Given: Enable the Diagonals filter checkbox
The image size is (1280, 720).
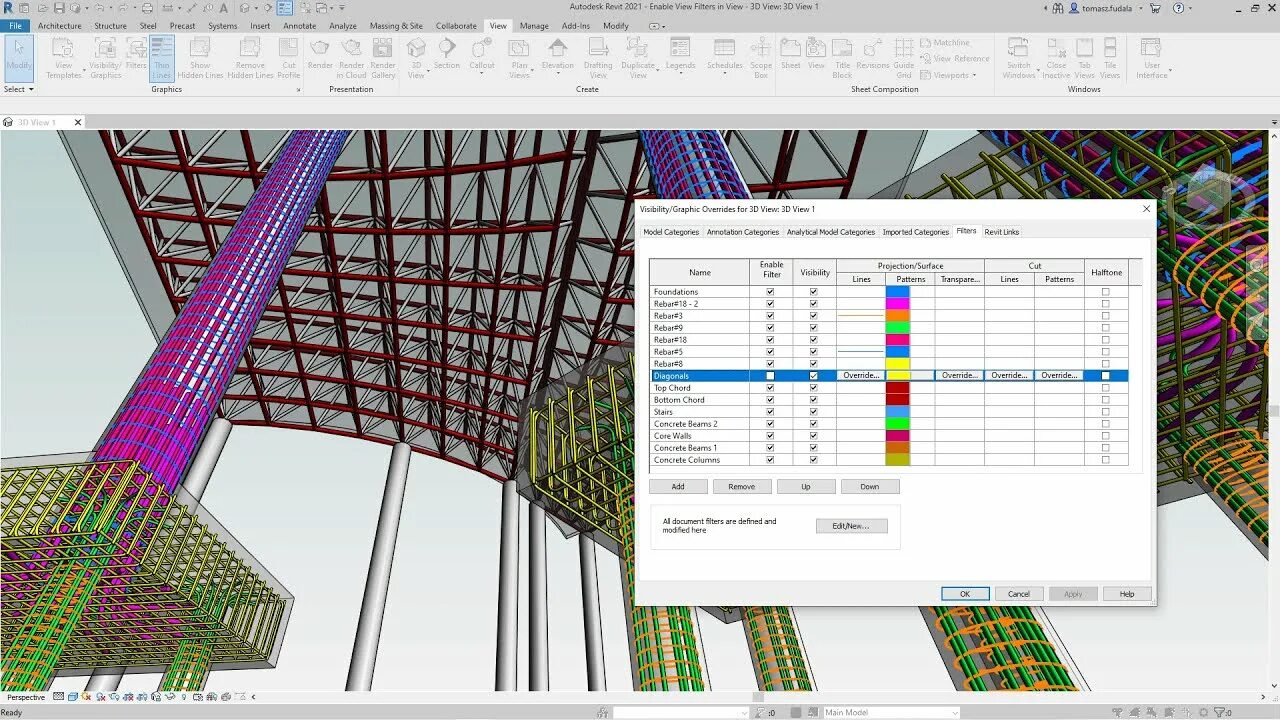Looking at the screenshot, I should [x=770, y=376].
